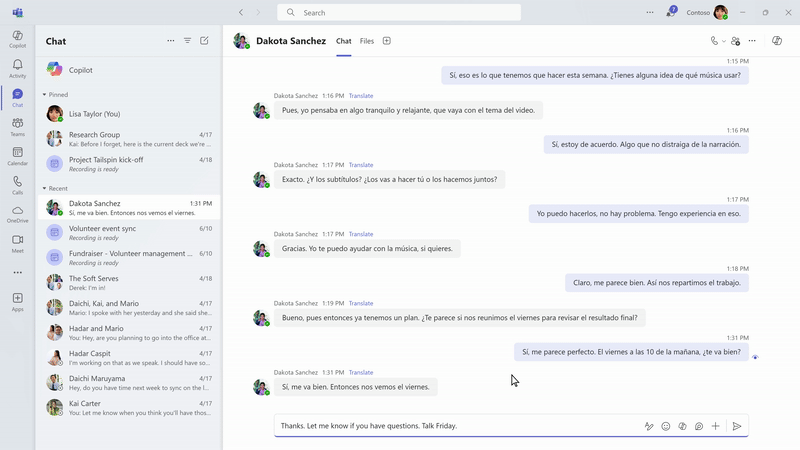This screenshot has height=450, width=800.
Task: Select the Chat tab in the conversation header
Action: [343, 41]
